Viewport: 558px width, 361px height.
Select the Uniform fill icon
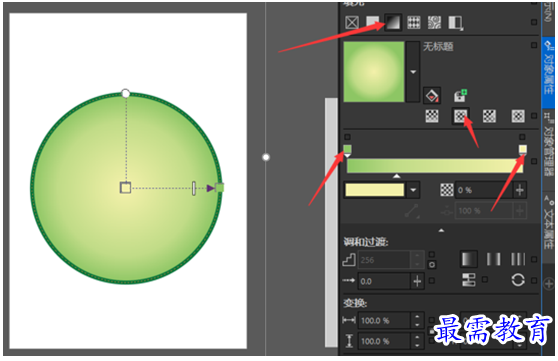tap(372, 22)
